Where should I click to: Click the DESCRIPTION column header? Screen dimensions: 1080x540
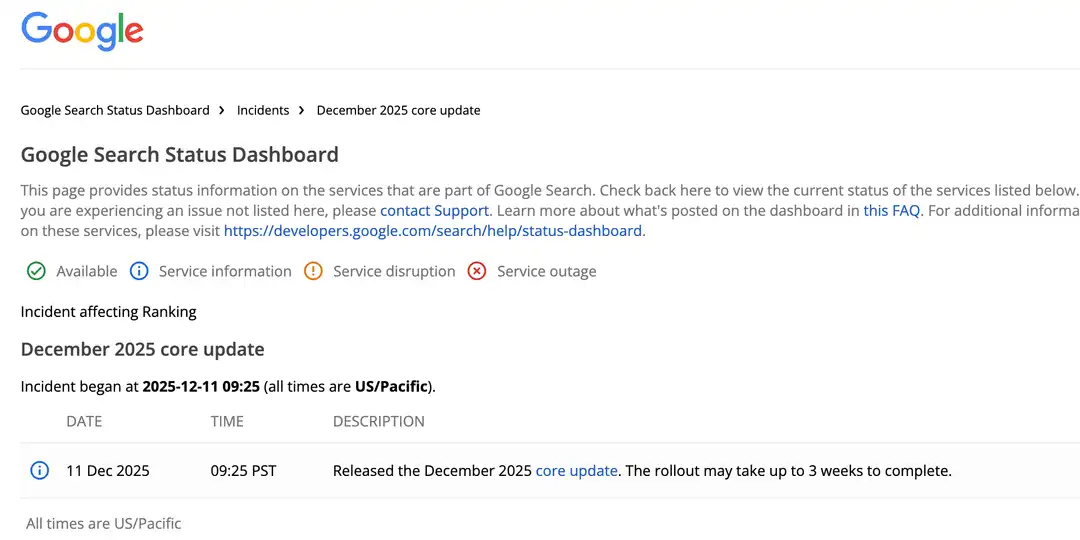[x=378, y=421]
